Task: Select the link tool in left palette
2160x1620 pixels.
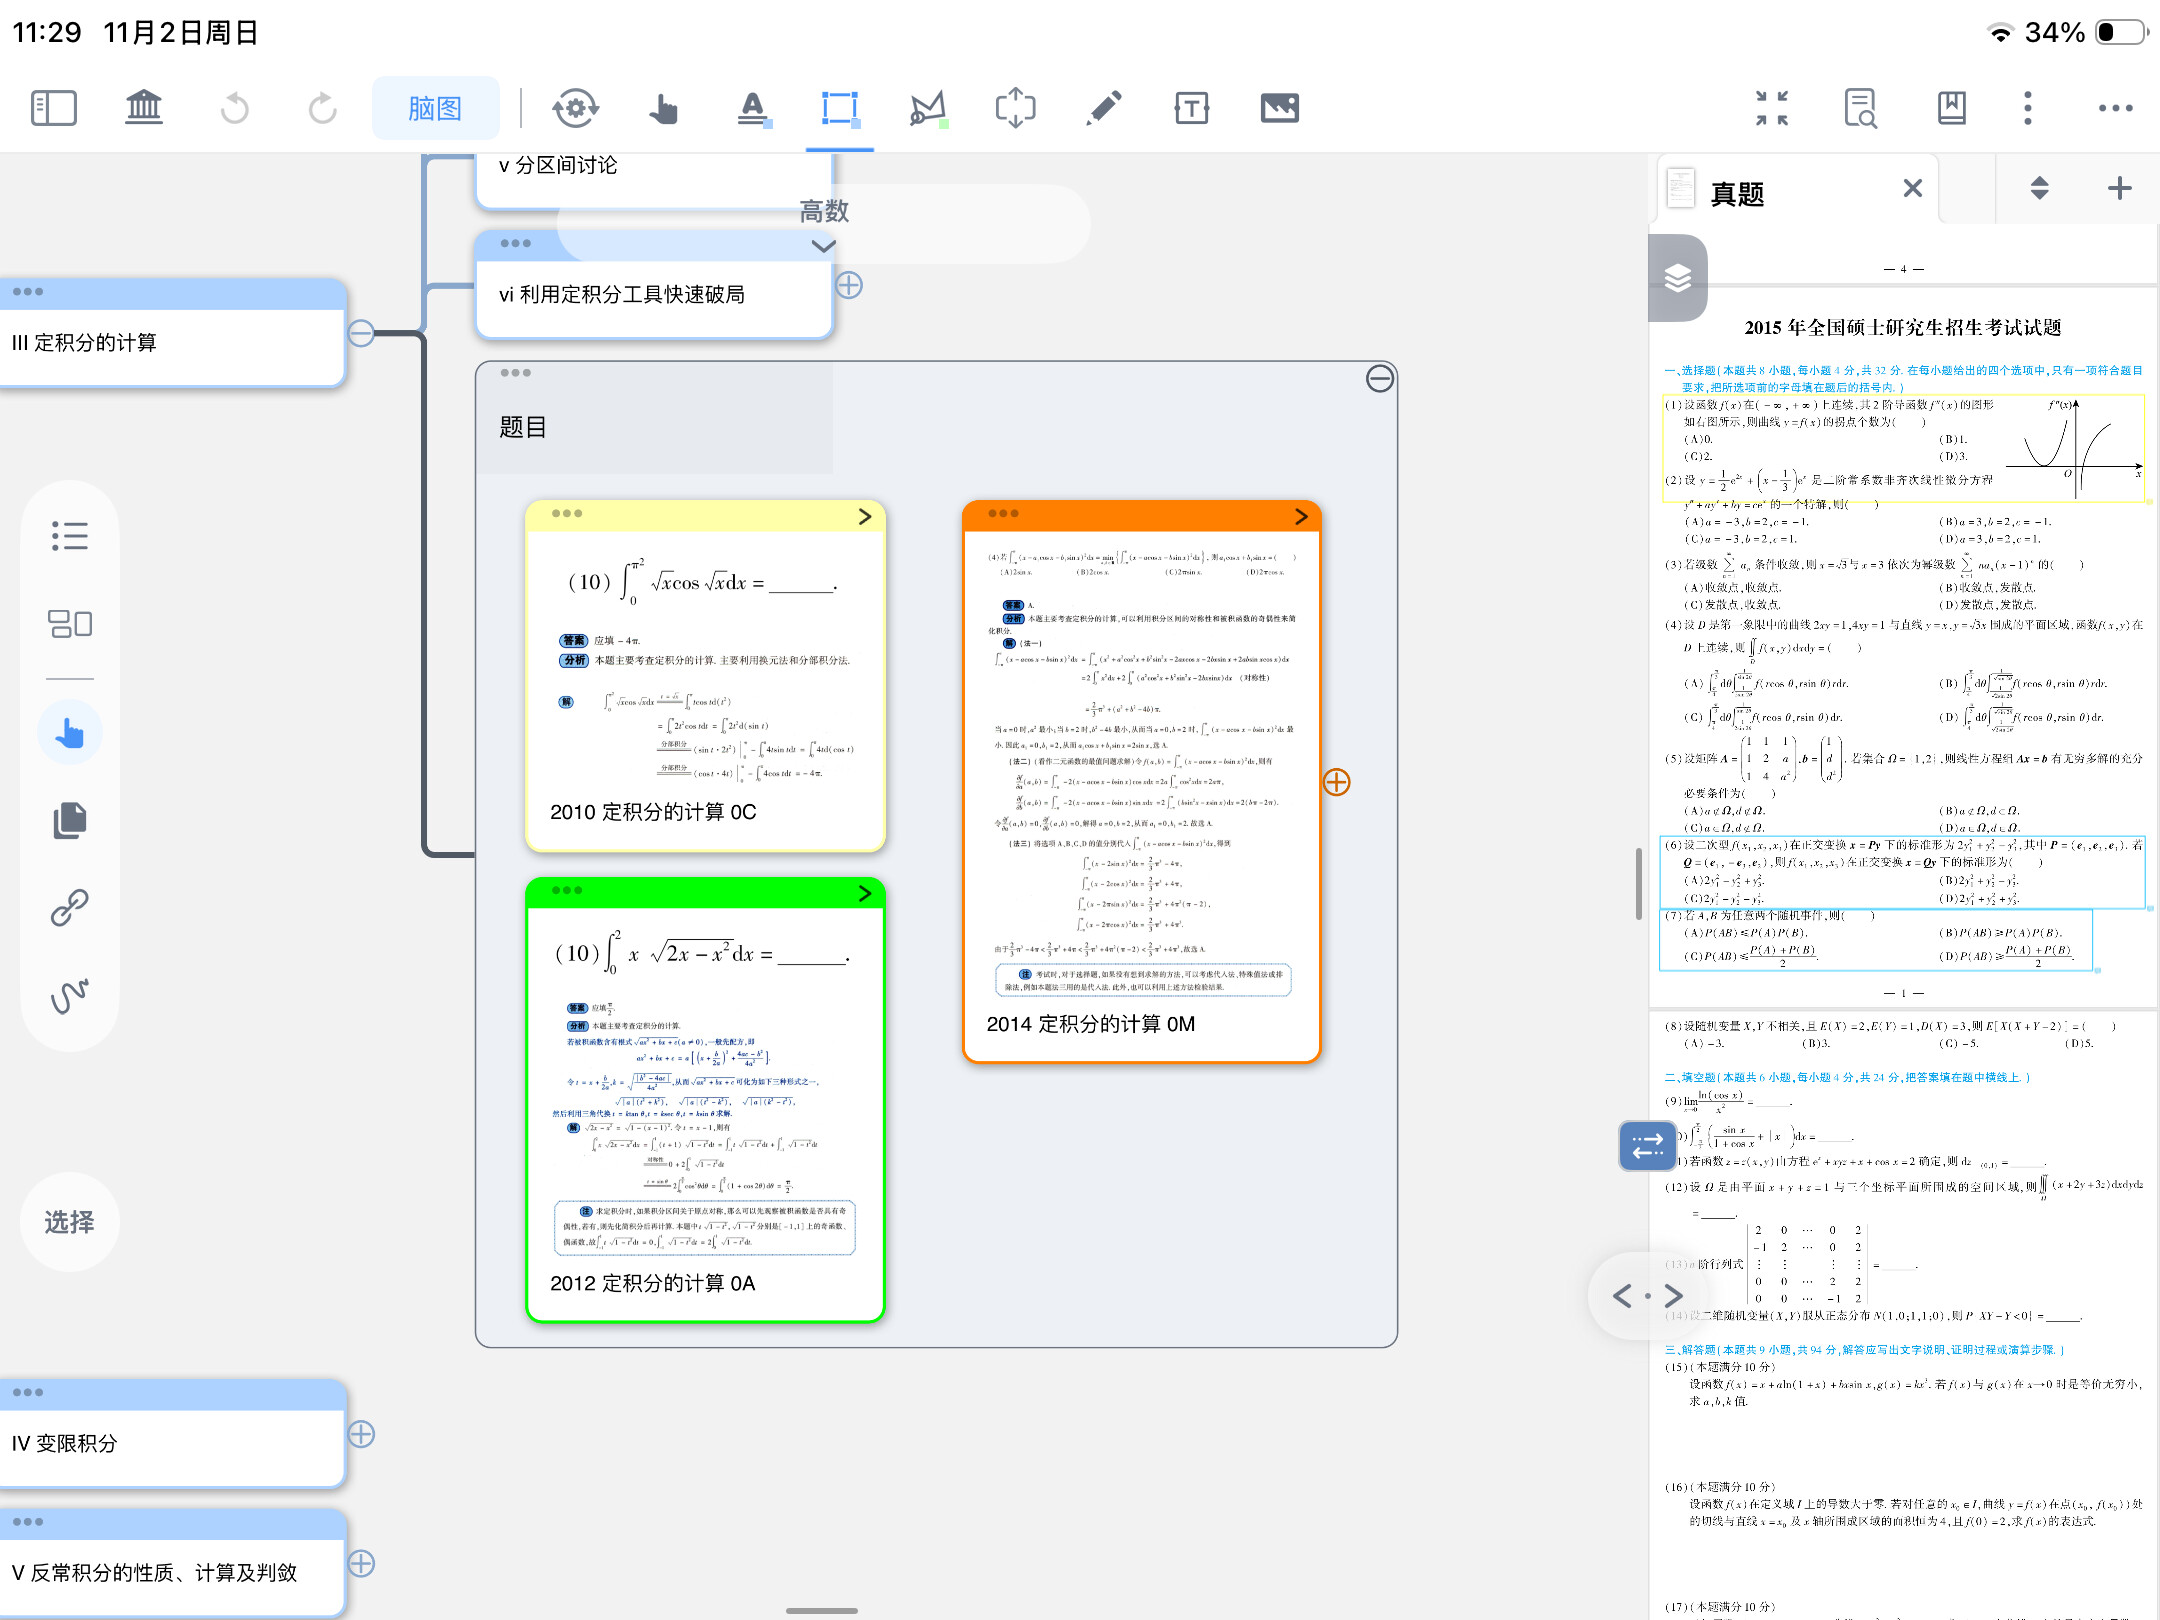Action: point(69,907)
